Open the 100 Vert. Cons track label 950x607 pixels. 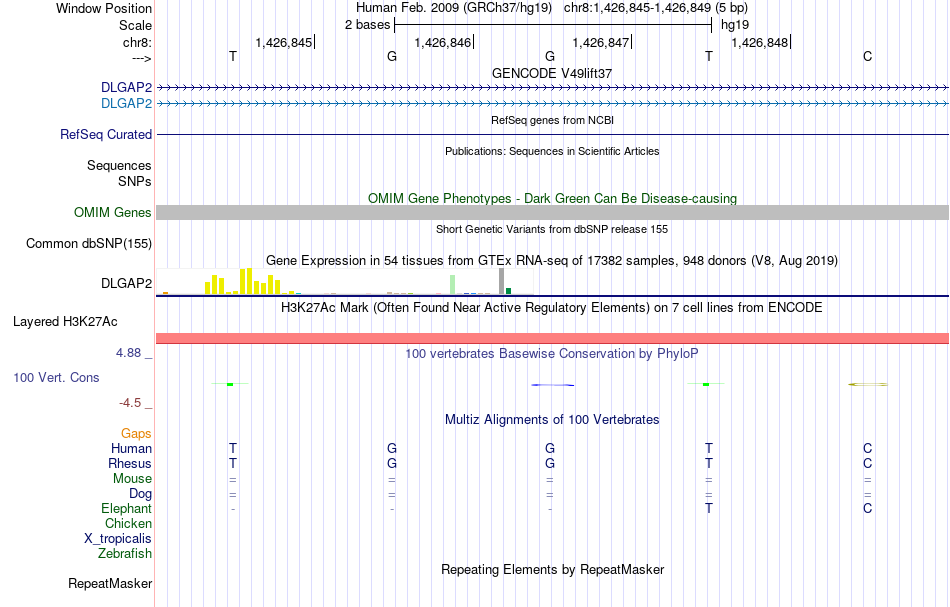point(56,377)
